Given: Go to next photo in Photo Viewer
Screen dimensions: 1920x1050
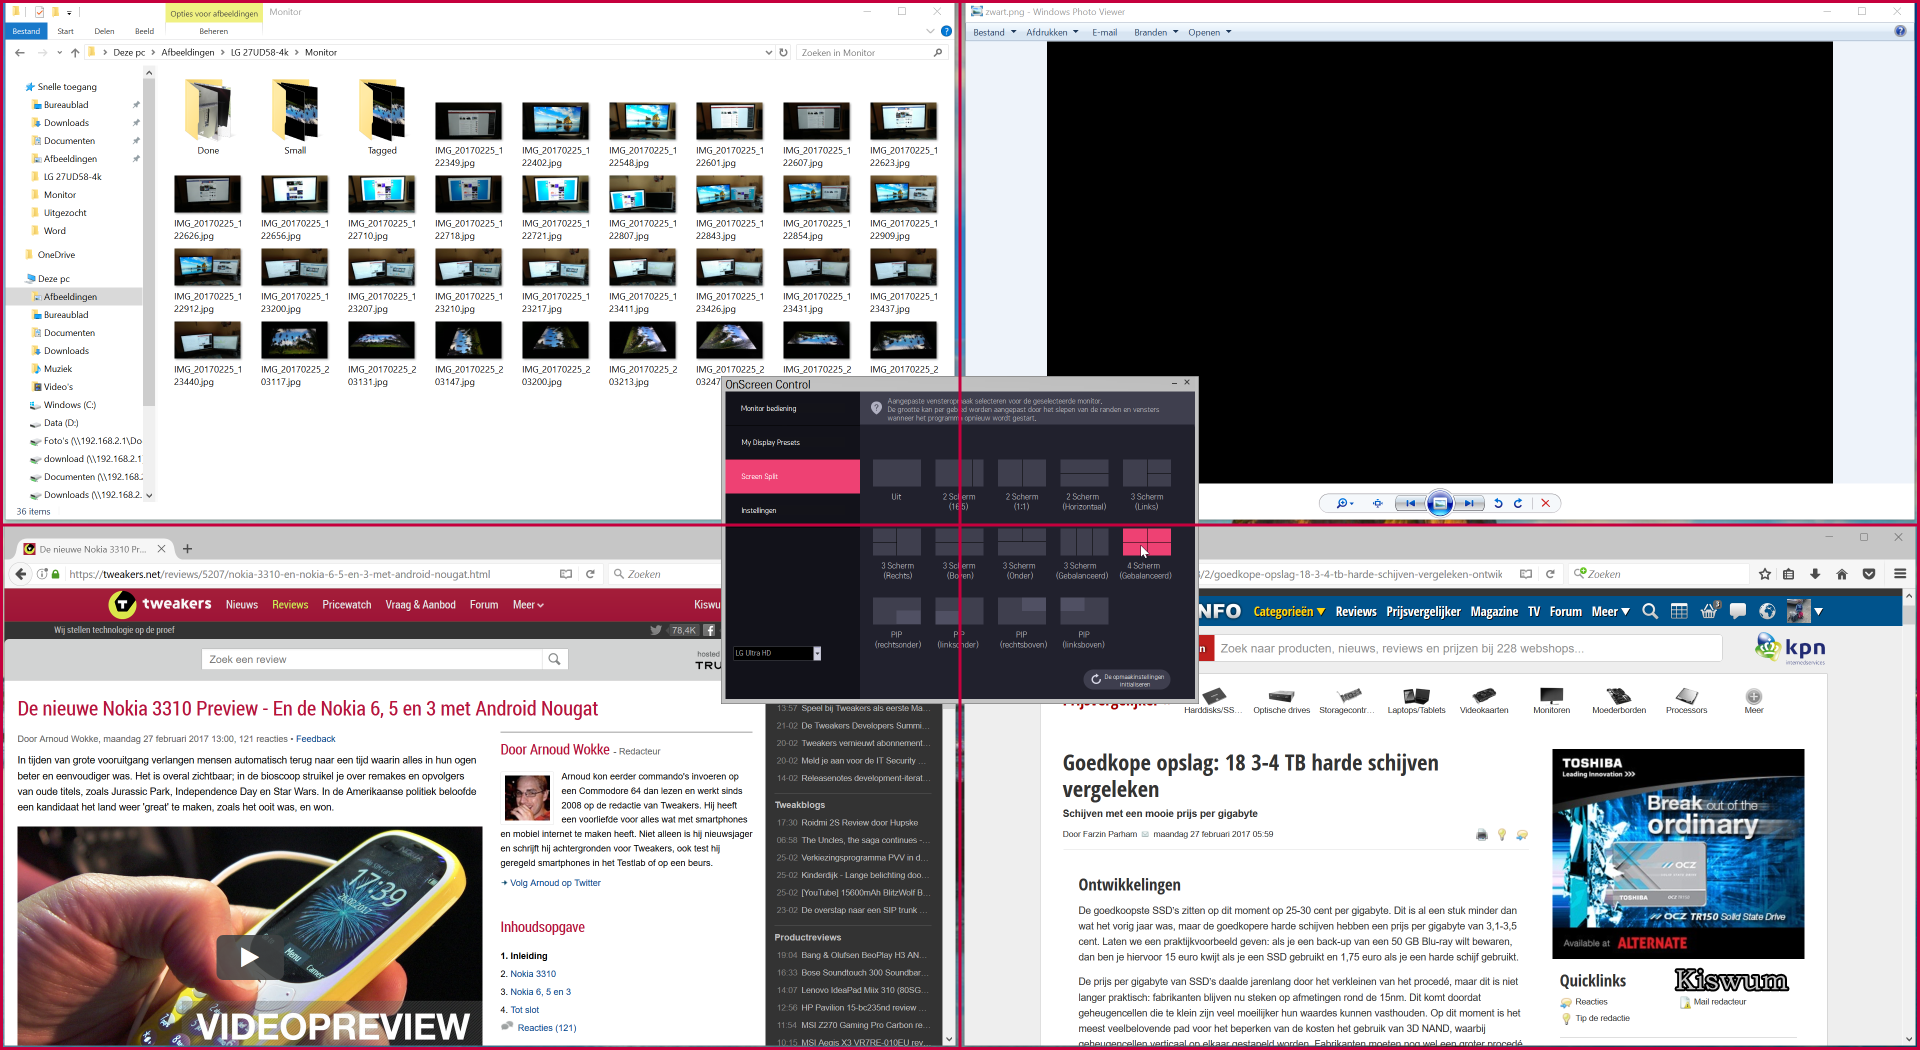Looking at the screenshot, I should (1468, 503).
